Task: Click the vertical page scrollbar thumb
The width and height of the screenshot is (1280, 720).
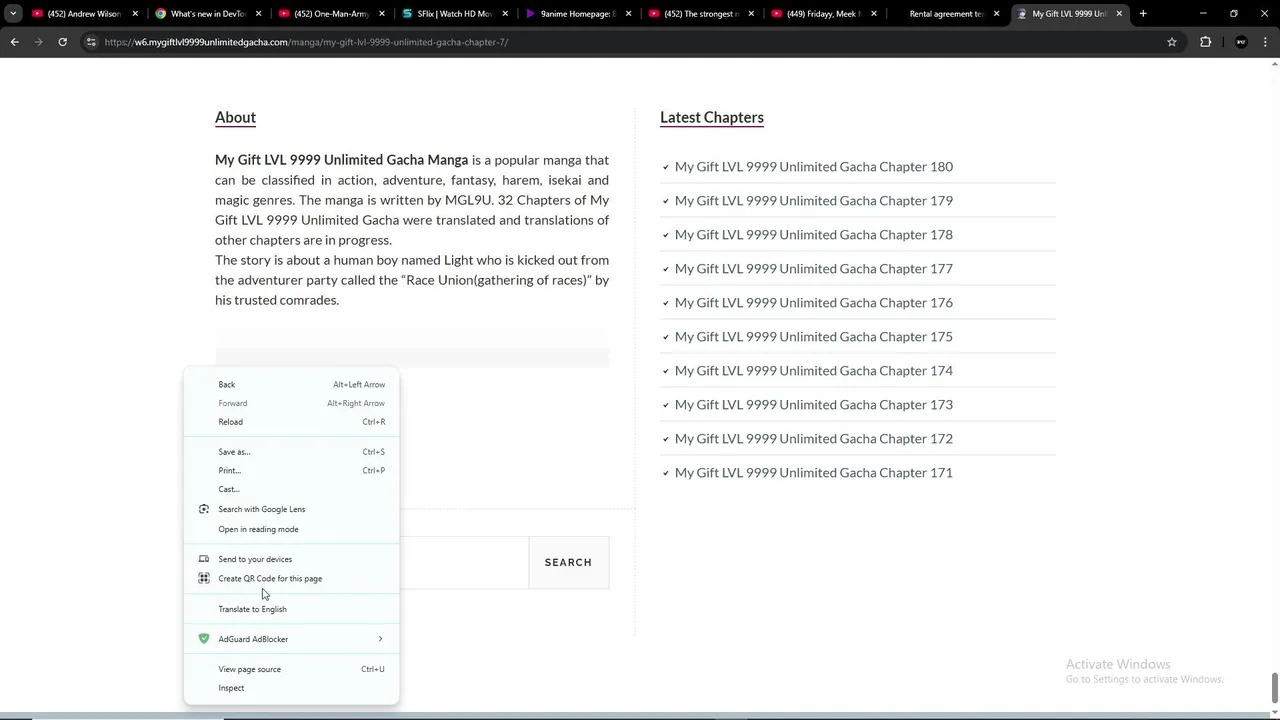Action: pyautogui.click(x=1274, y=688)
